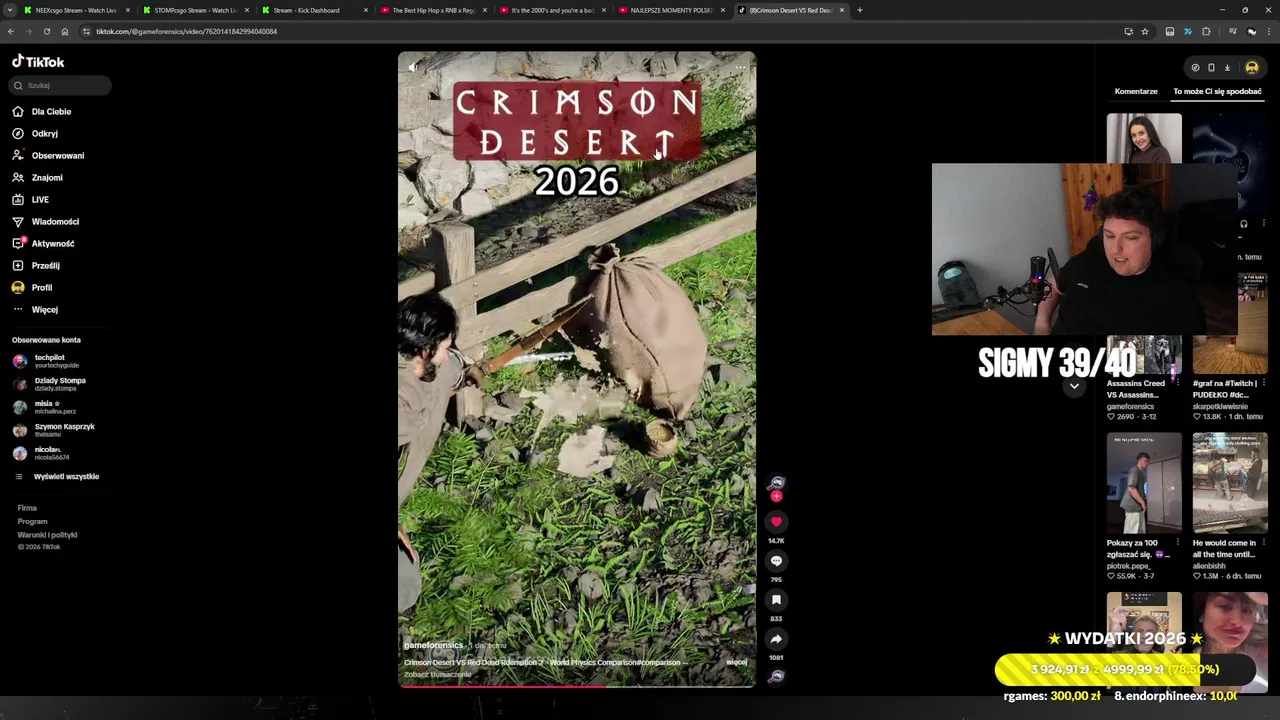Click the phone app icon in pill
The width and height of the screenshot is (1280, 720).
click(1211, 68)
